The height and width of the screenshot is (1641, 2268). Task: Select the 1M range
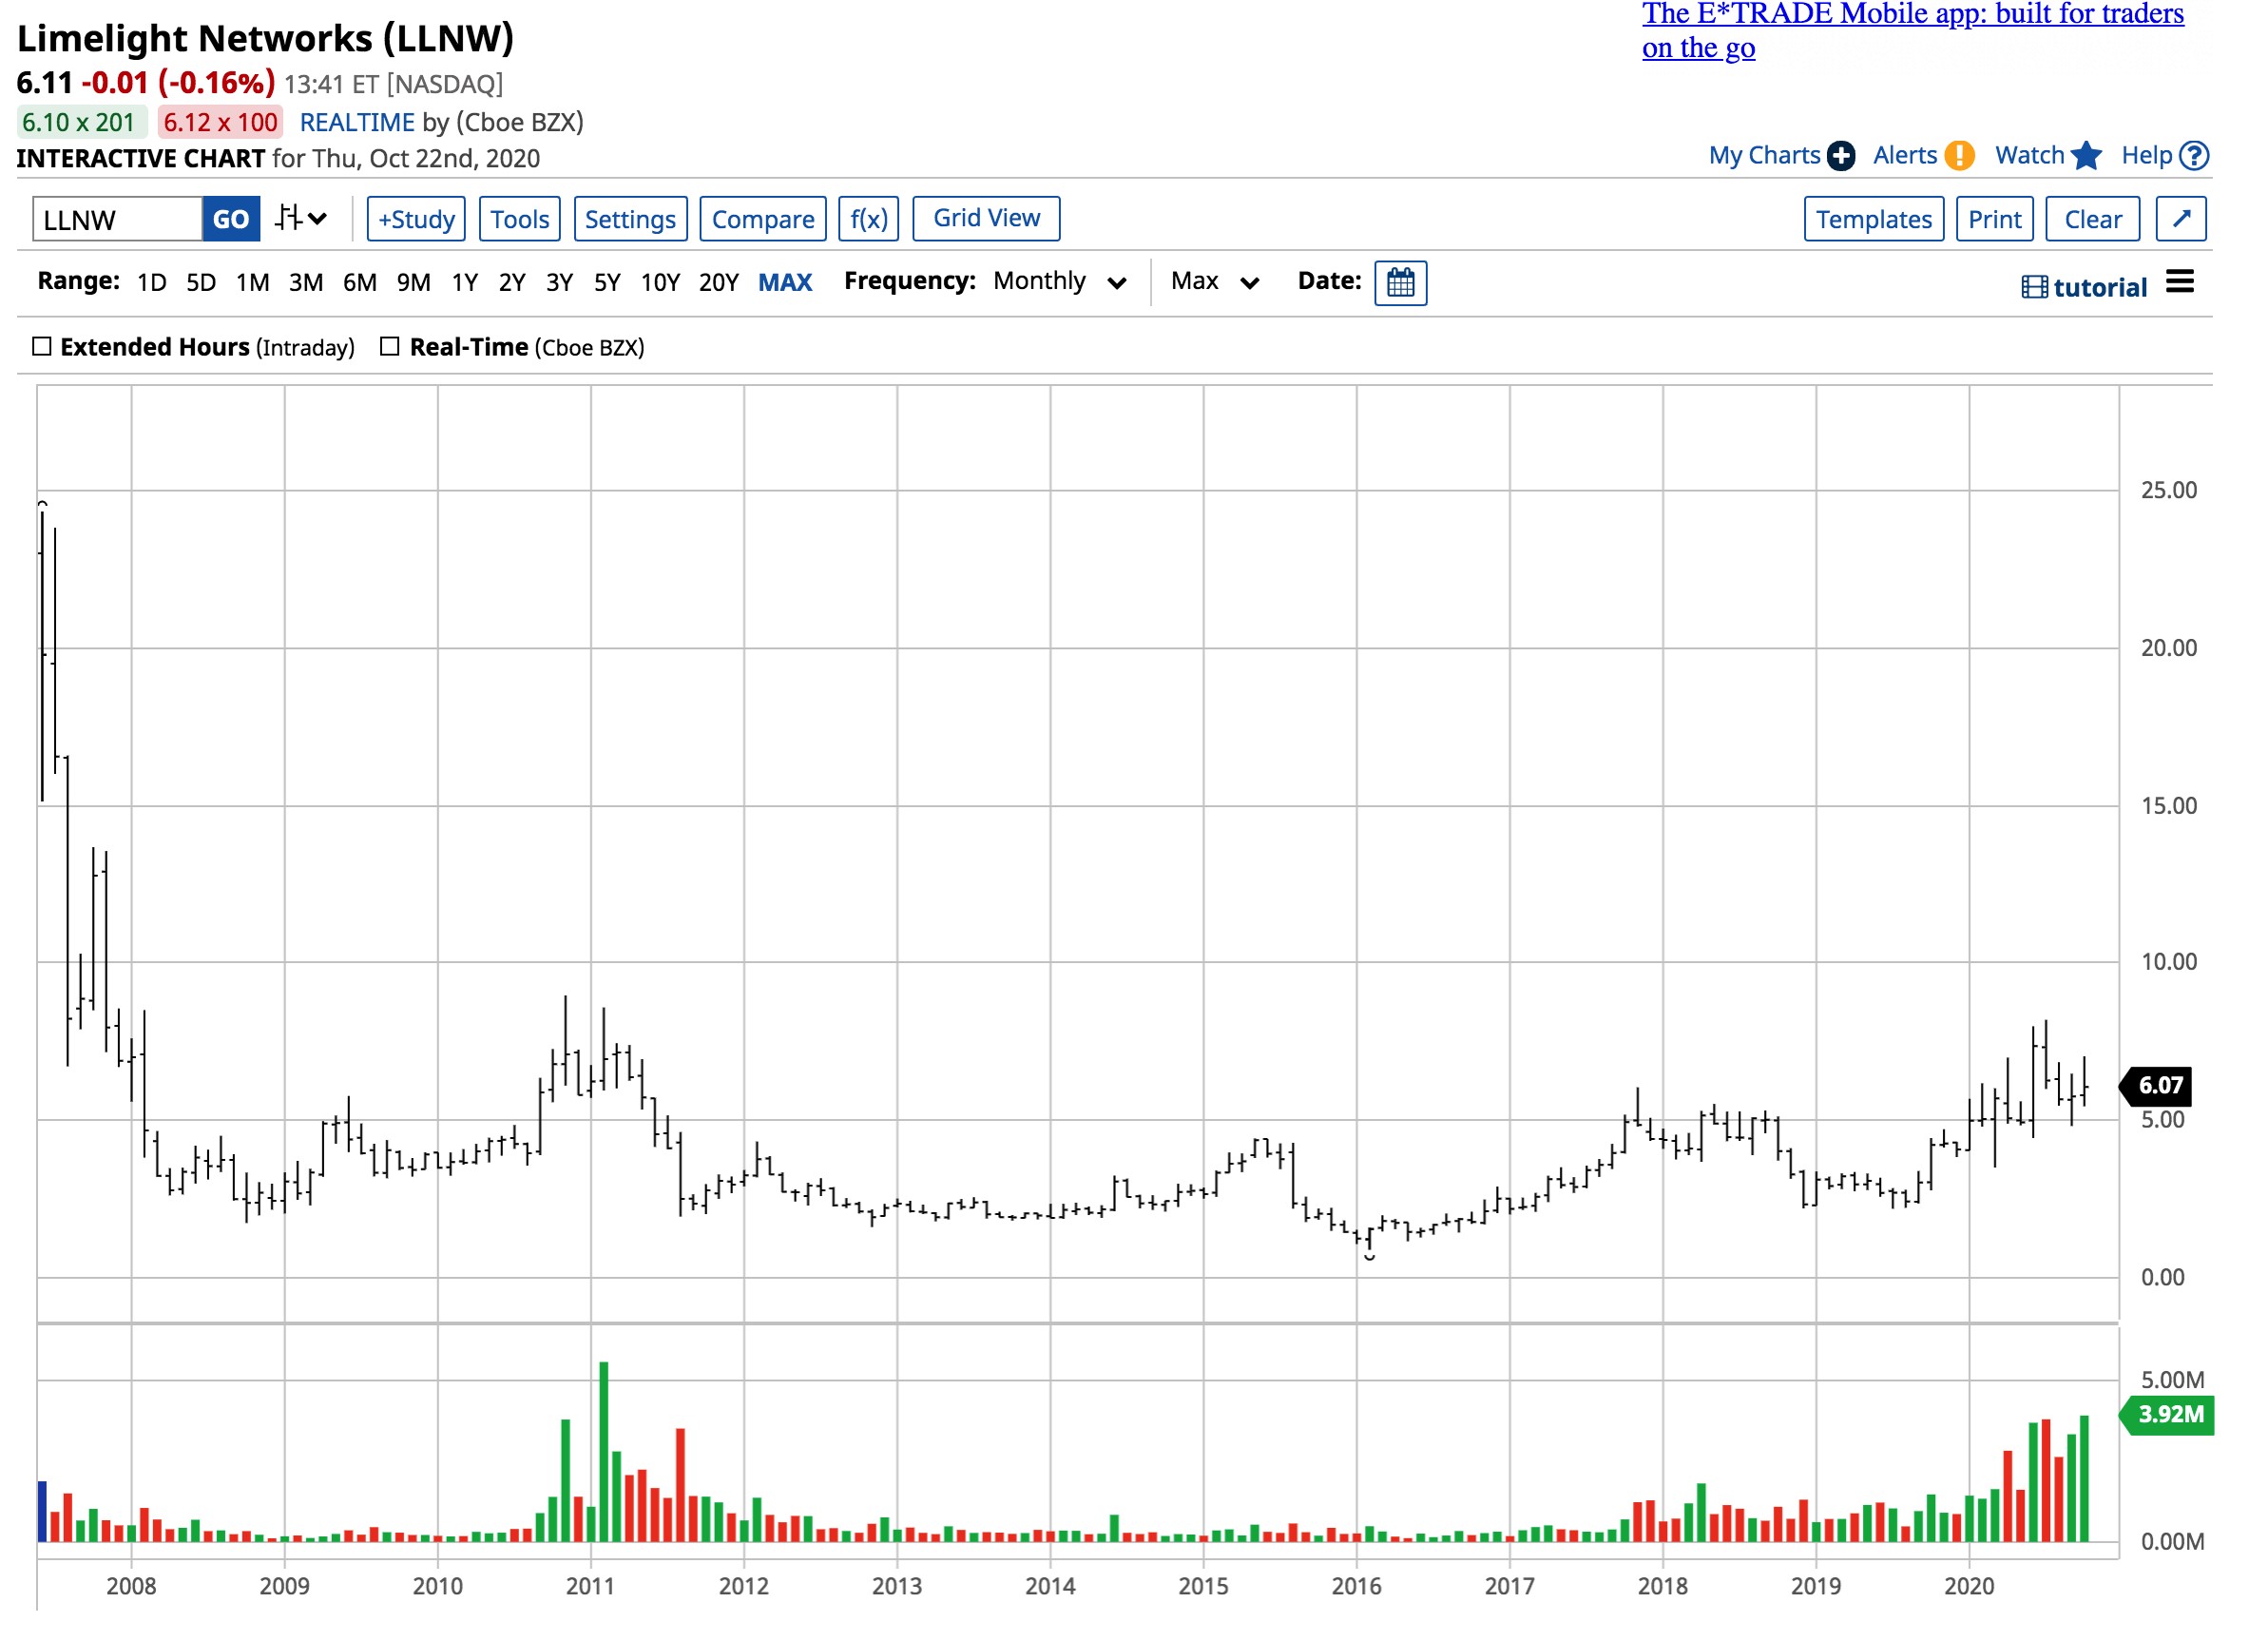pos(253,283)
